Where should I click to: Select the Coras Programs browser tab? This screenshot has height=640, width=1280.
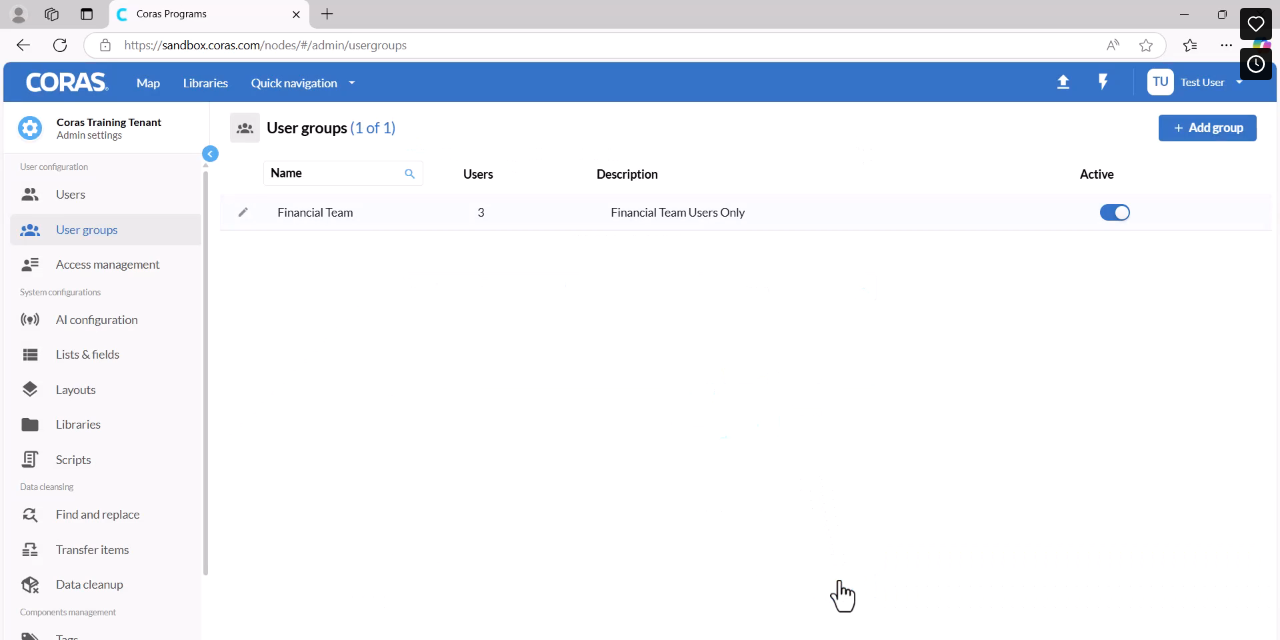point(208,14)
